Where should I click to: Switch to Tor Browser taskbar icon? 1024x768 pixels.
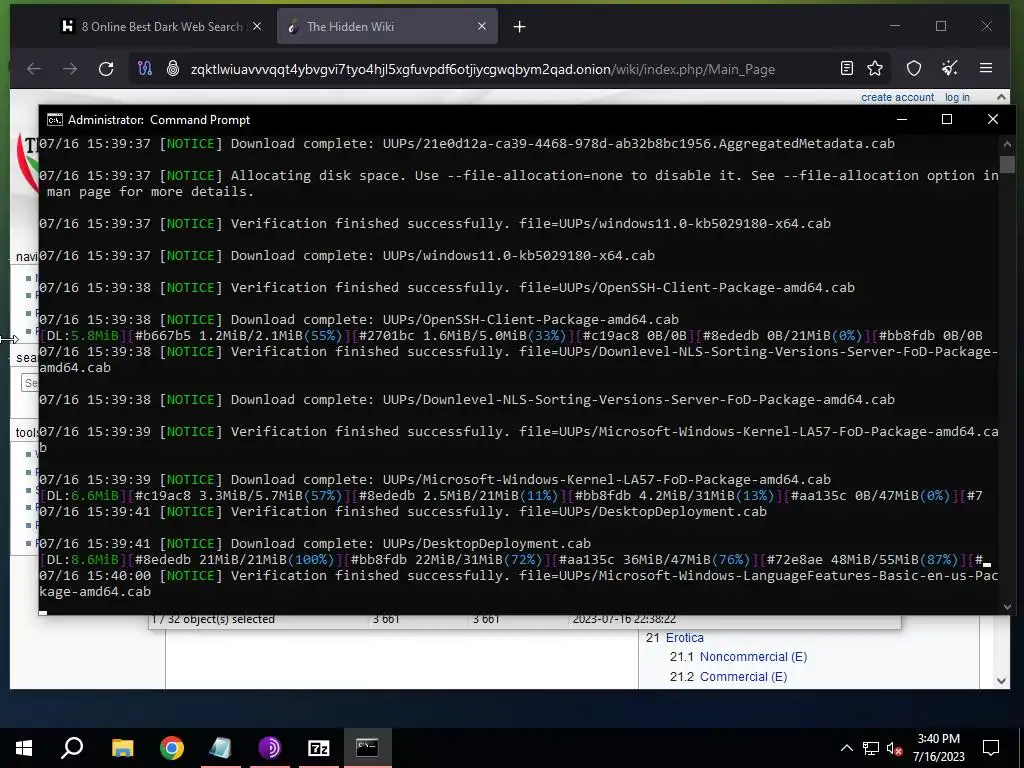tap(269, 748)
